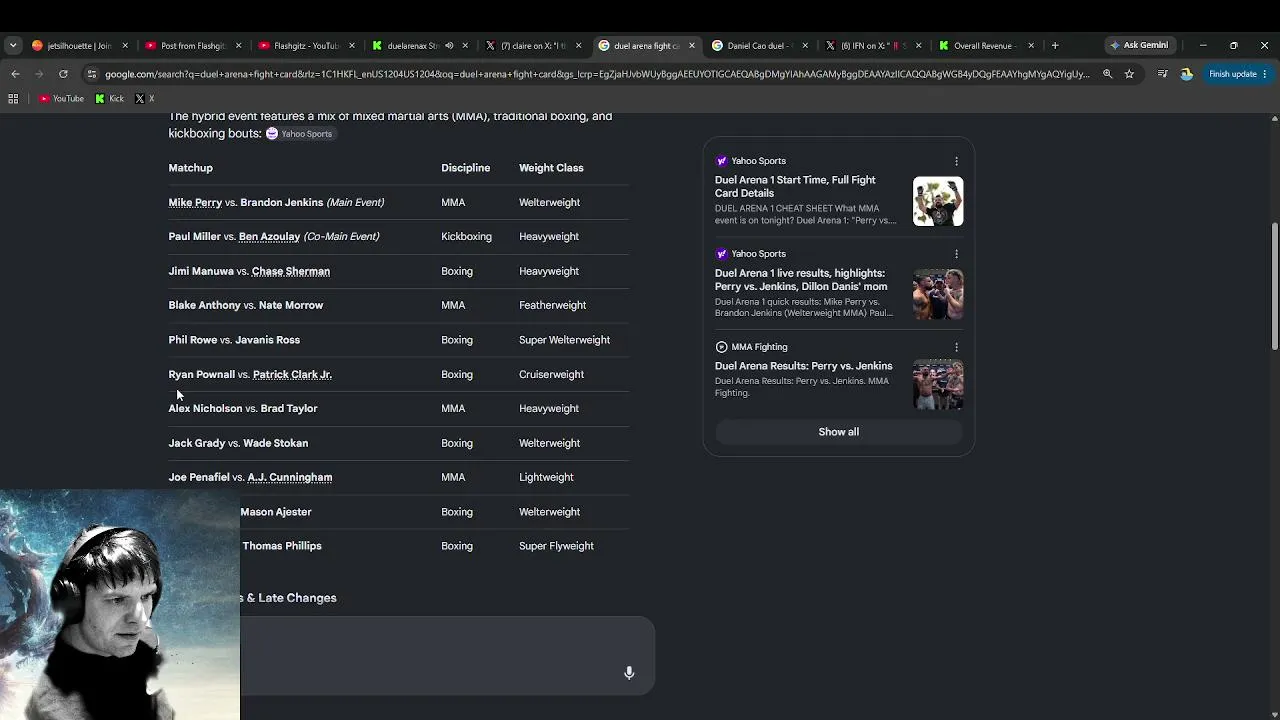Close the Overall Revenue tab
The image size is (1280, 720).
(x=1031, y=45)
